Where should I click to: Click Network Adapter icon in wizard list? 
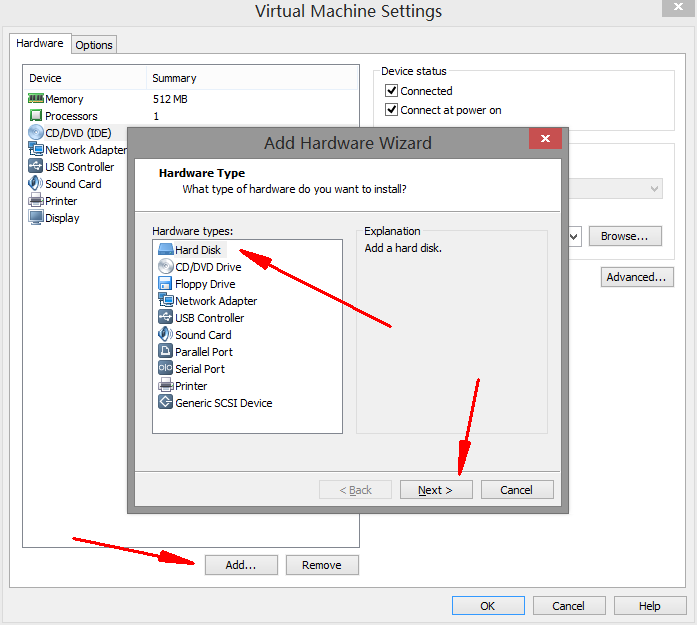tap(165, 300)
